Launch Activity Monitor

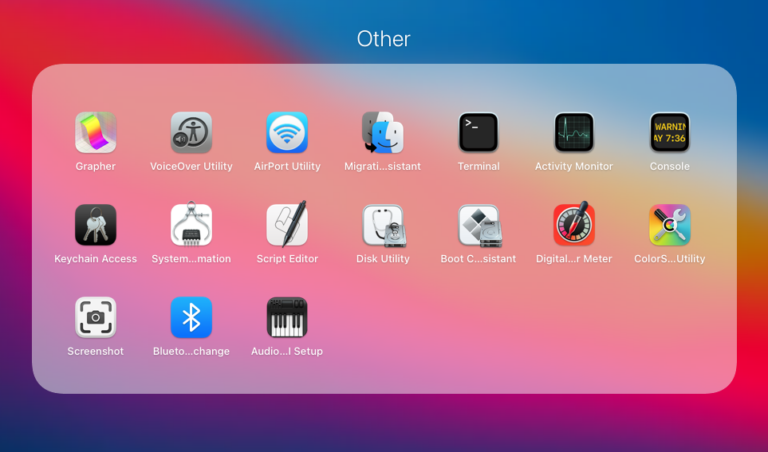574,132
